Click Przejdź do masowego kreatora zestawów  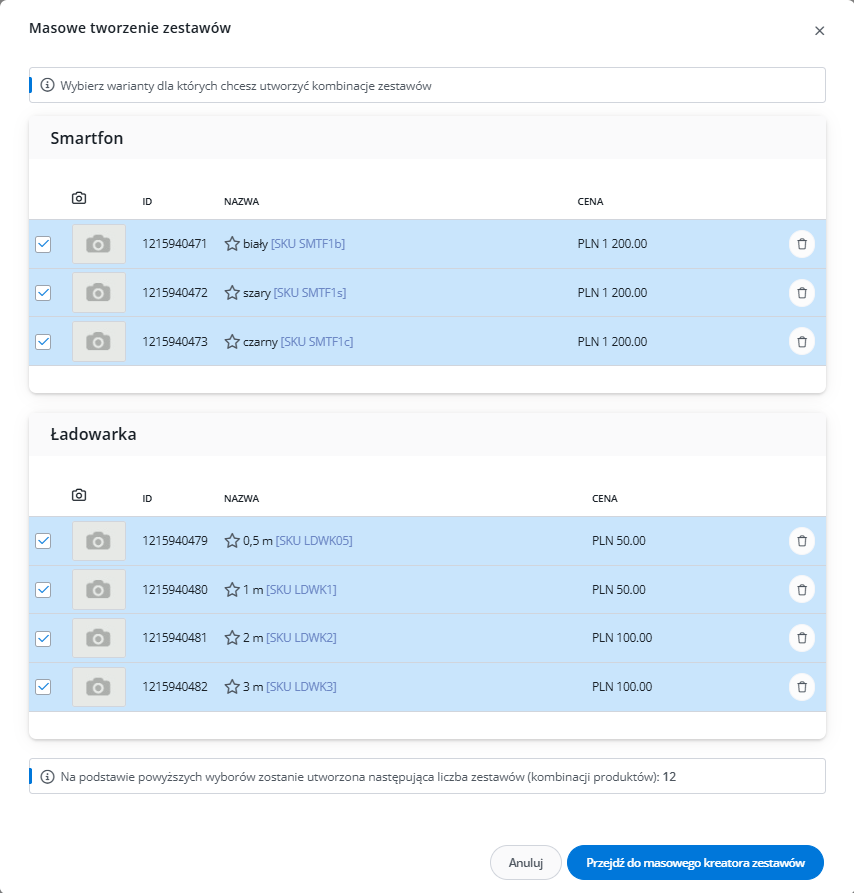point(695,862)
